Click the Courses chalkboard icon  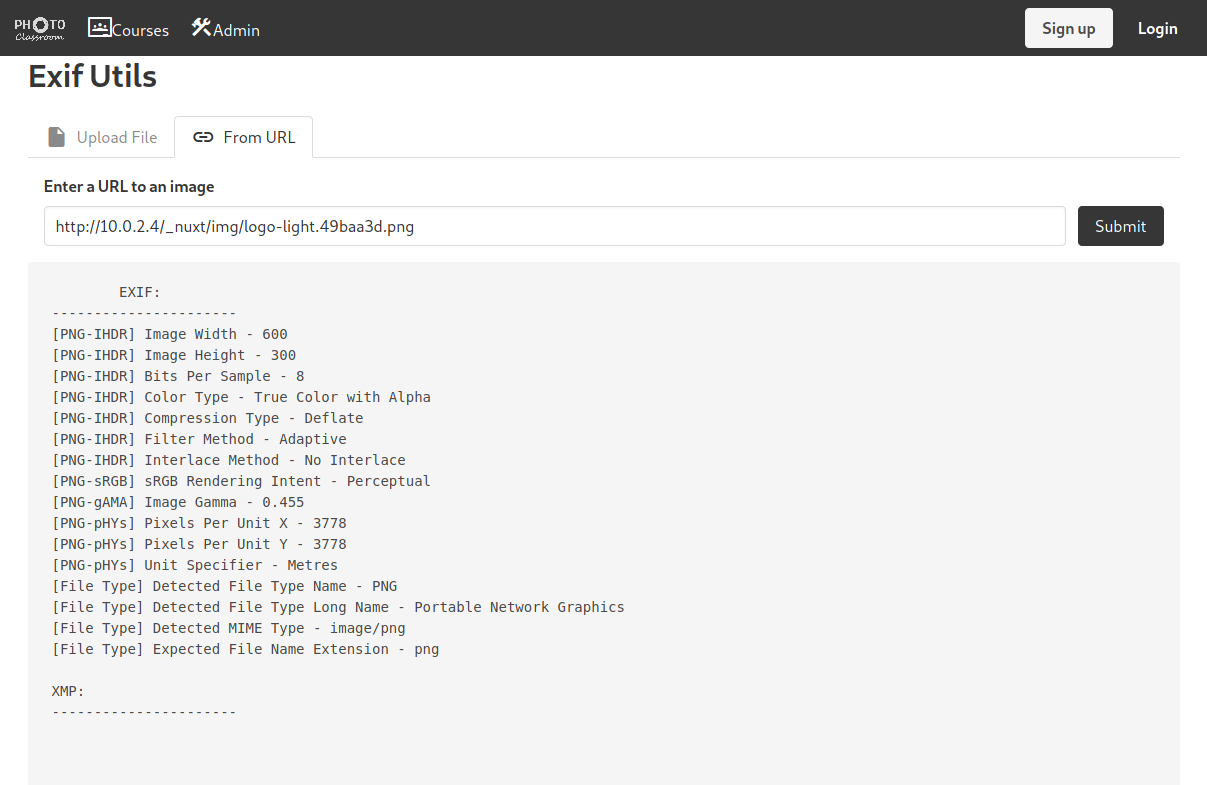(x=99, y=27)
